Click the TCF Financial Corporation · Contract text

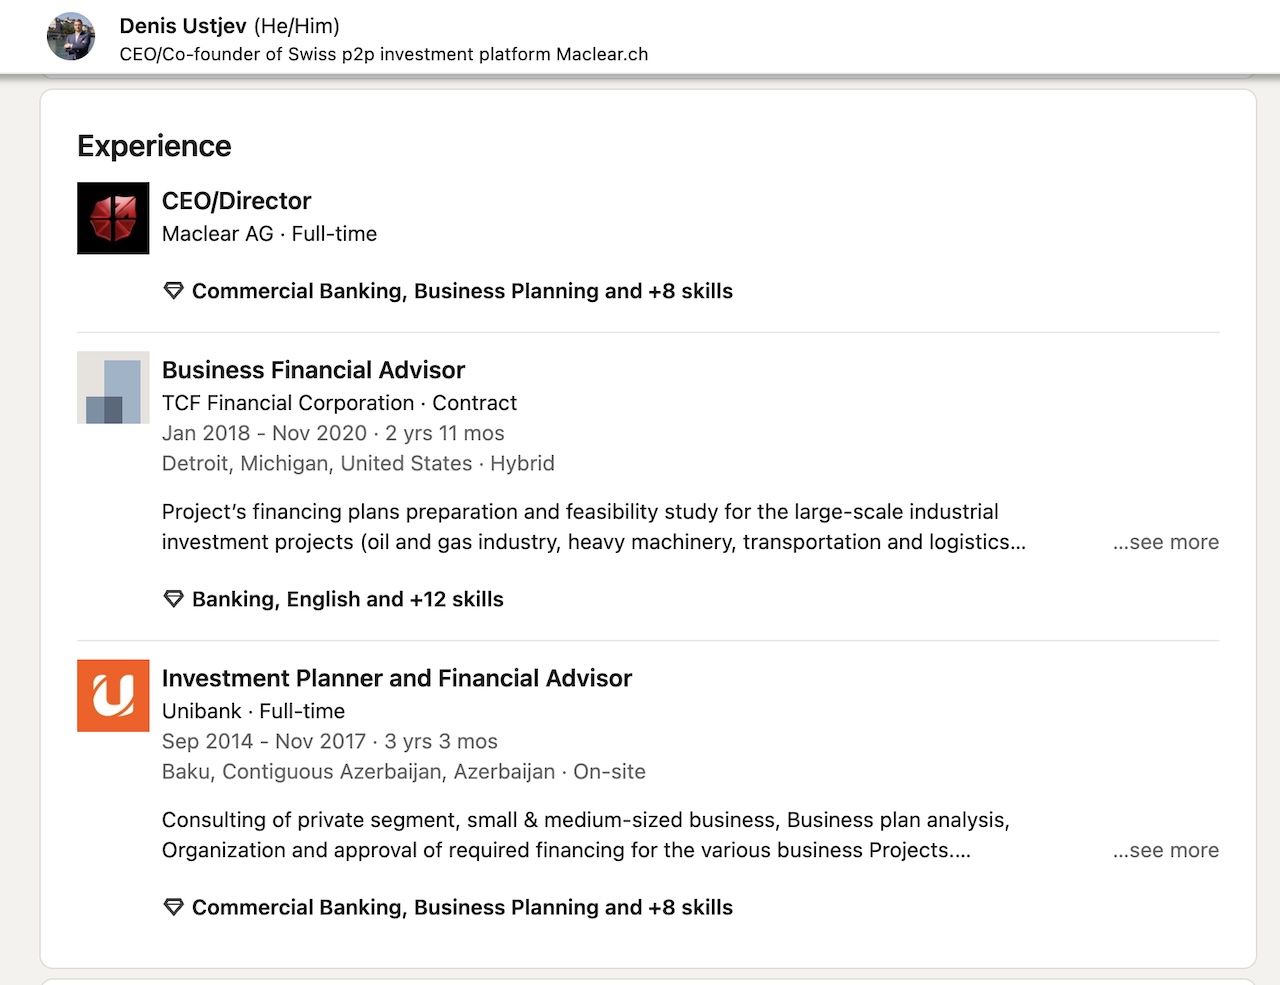pos(339,403)
